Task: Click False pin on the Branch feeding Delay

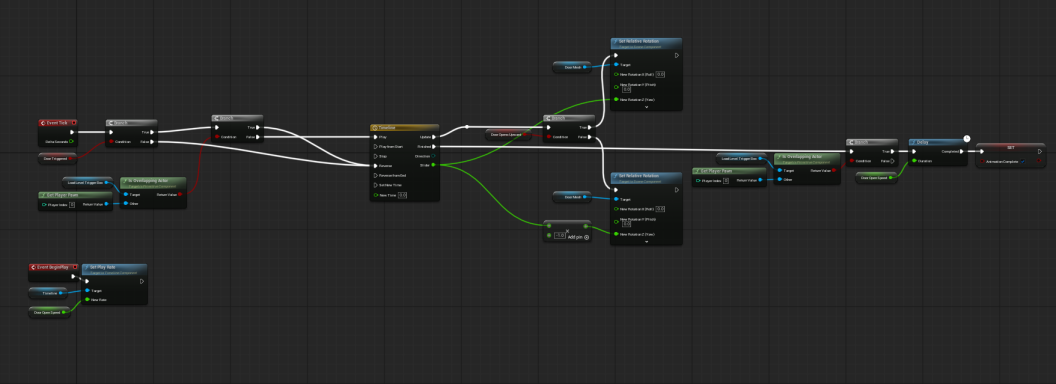Action: (892, 161)
